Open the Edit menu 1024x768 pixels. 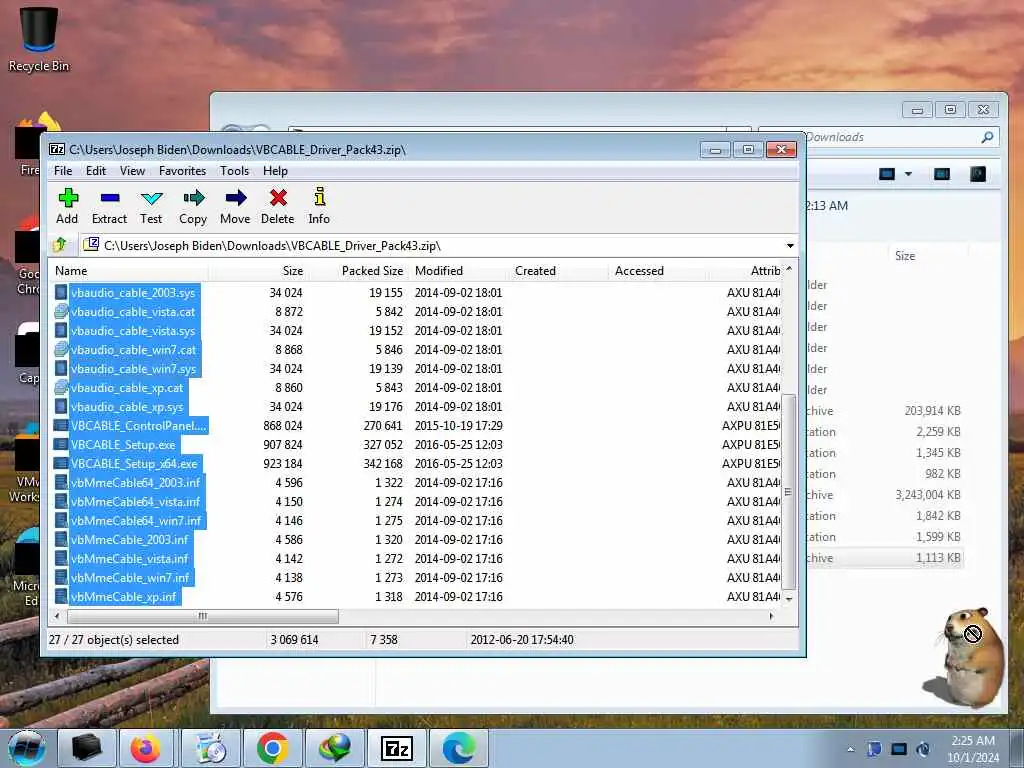click(x=96, y=170)
